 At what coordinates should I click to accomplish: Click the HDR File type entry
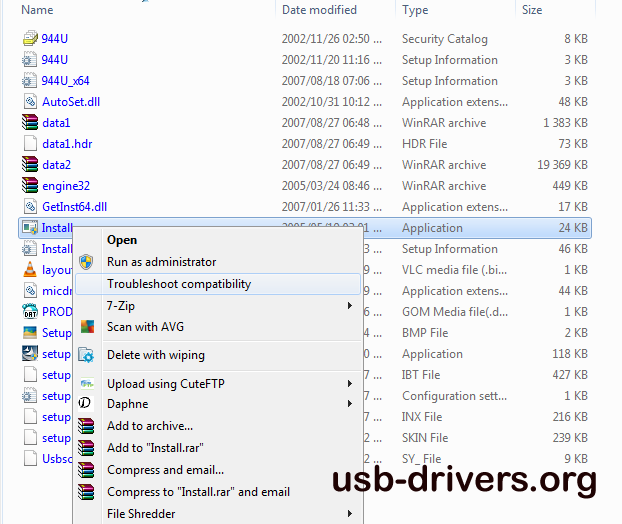[x=424, y=144]
